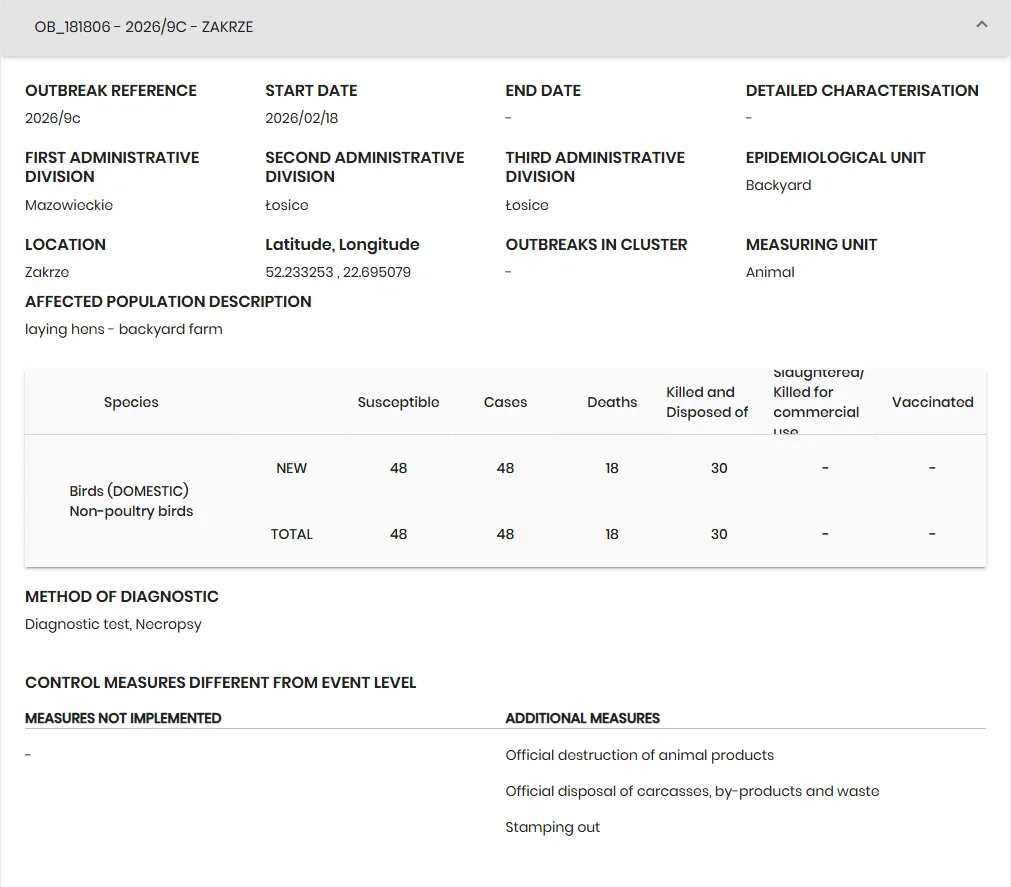Click the Stamping out measure
Image resolution: width=1011 pixels, height=887 pixels.
point(553,828)
